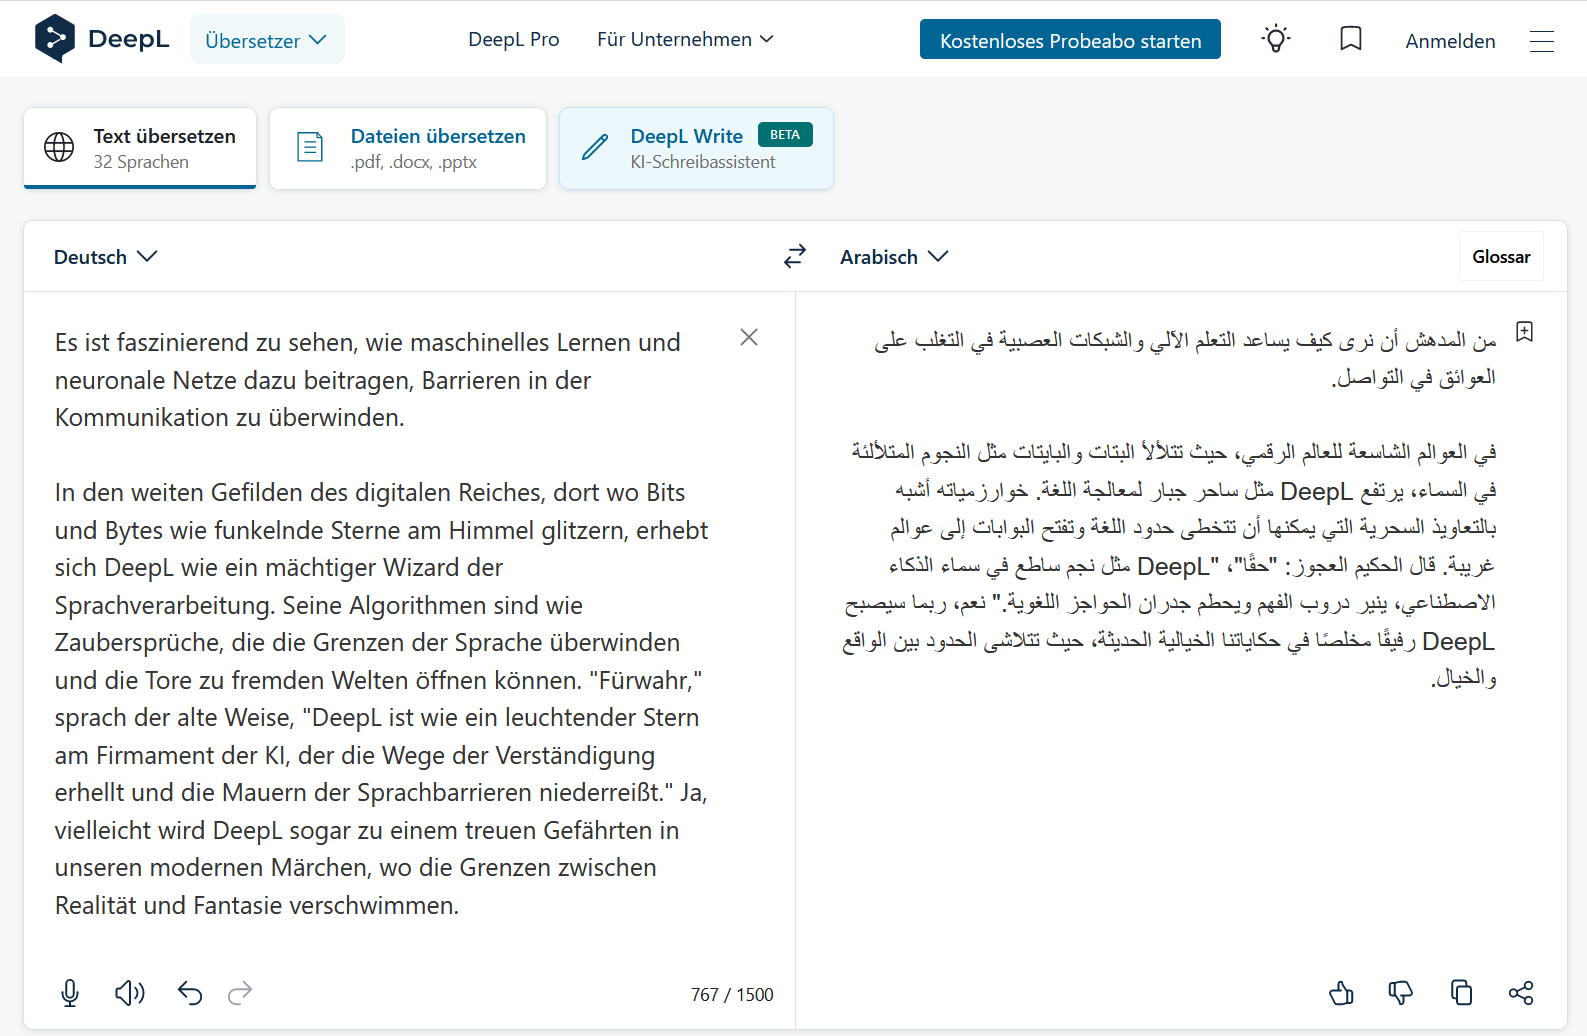
Task: Open the Glossar button
Action: click(1501, 257)
